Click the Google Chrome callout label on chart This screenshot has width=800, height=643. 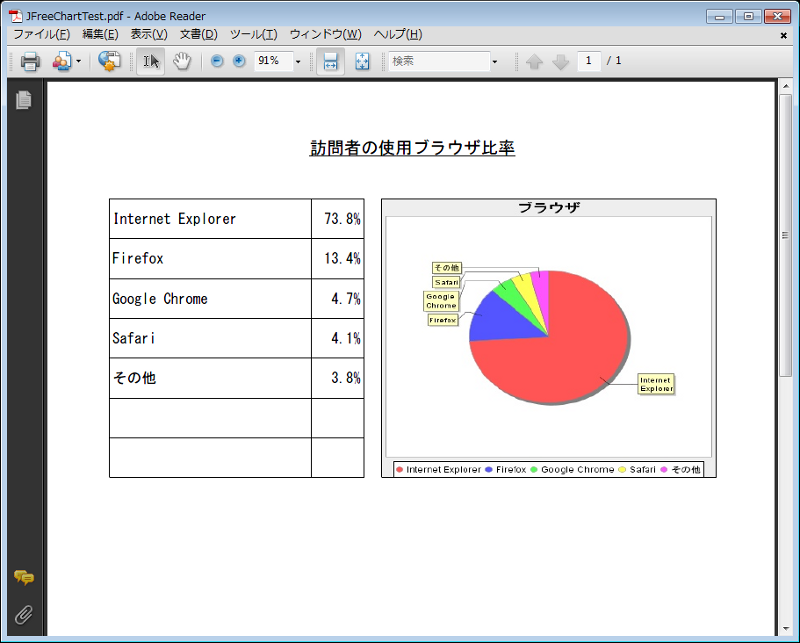(x=441, y=301)
